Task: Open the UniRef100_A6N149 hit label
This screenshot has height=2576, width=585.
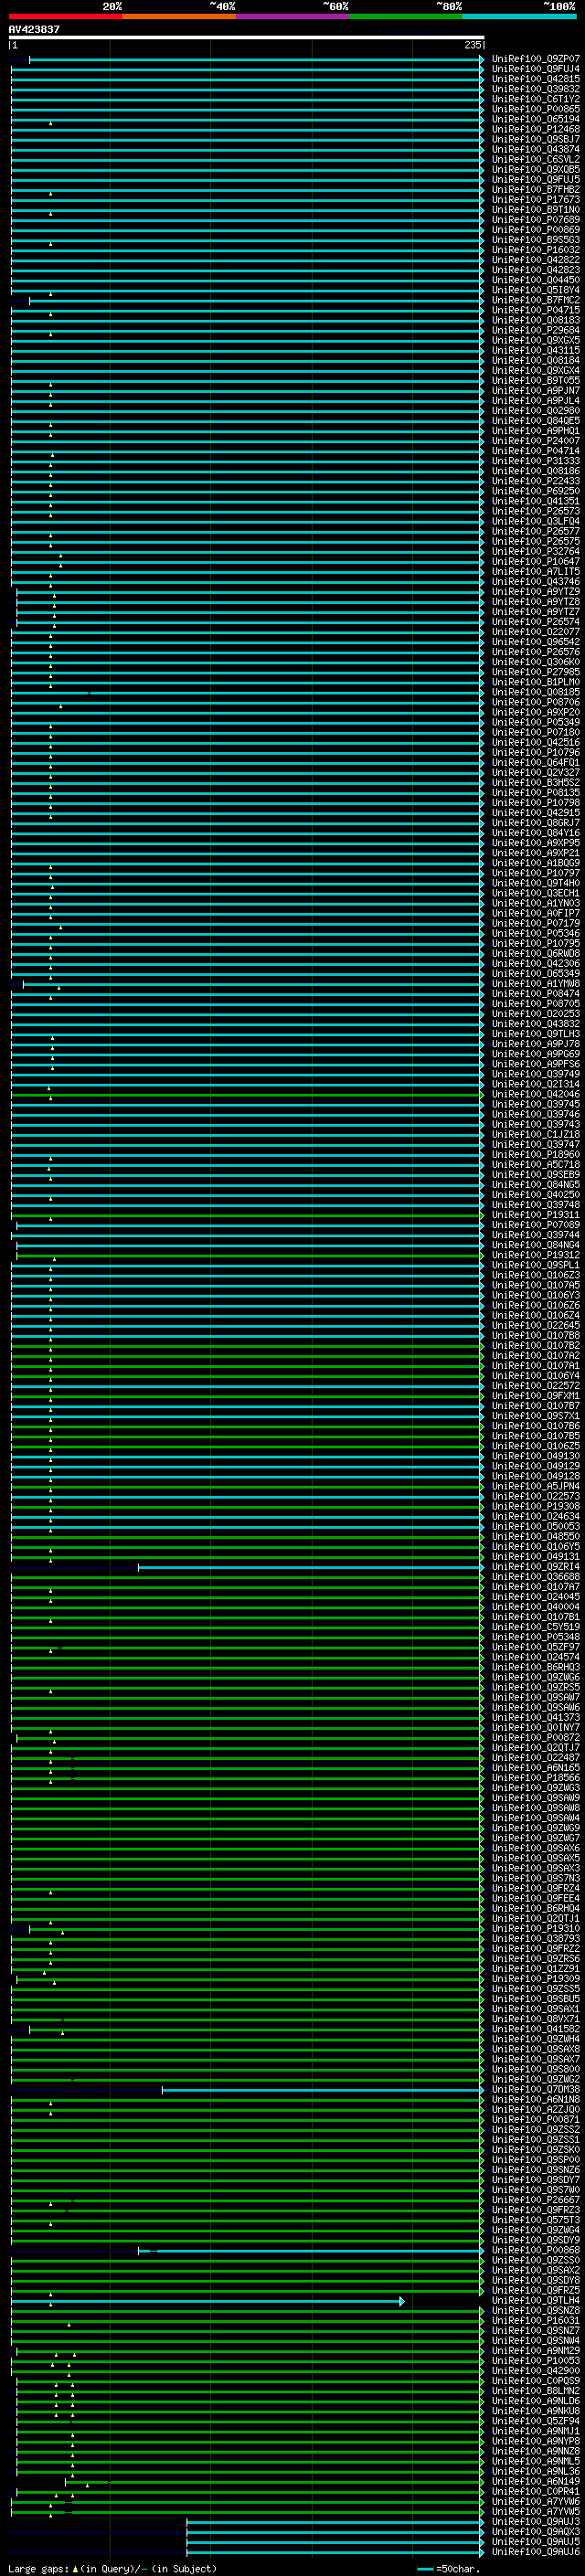Action: click(535, 2481)
